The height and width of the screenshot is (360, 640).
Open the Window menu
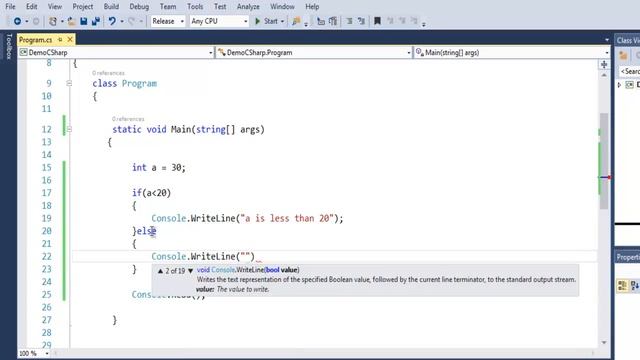point(282,7)
